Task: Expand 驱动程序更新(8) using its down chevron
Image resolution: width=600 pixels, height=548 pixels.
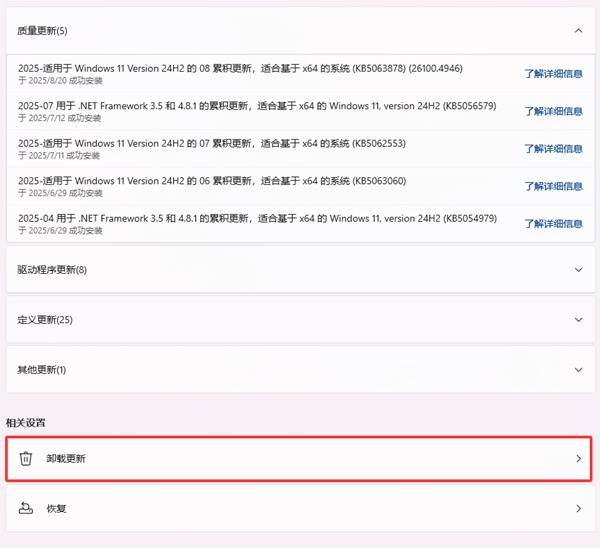Action: [578, 270]
